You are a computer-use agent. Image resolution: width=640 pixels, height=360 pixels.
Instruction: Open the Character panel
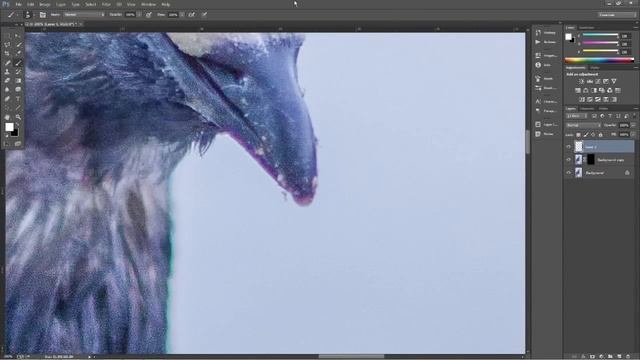(547, 101)
